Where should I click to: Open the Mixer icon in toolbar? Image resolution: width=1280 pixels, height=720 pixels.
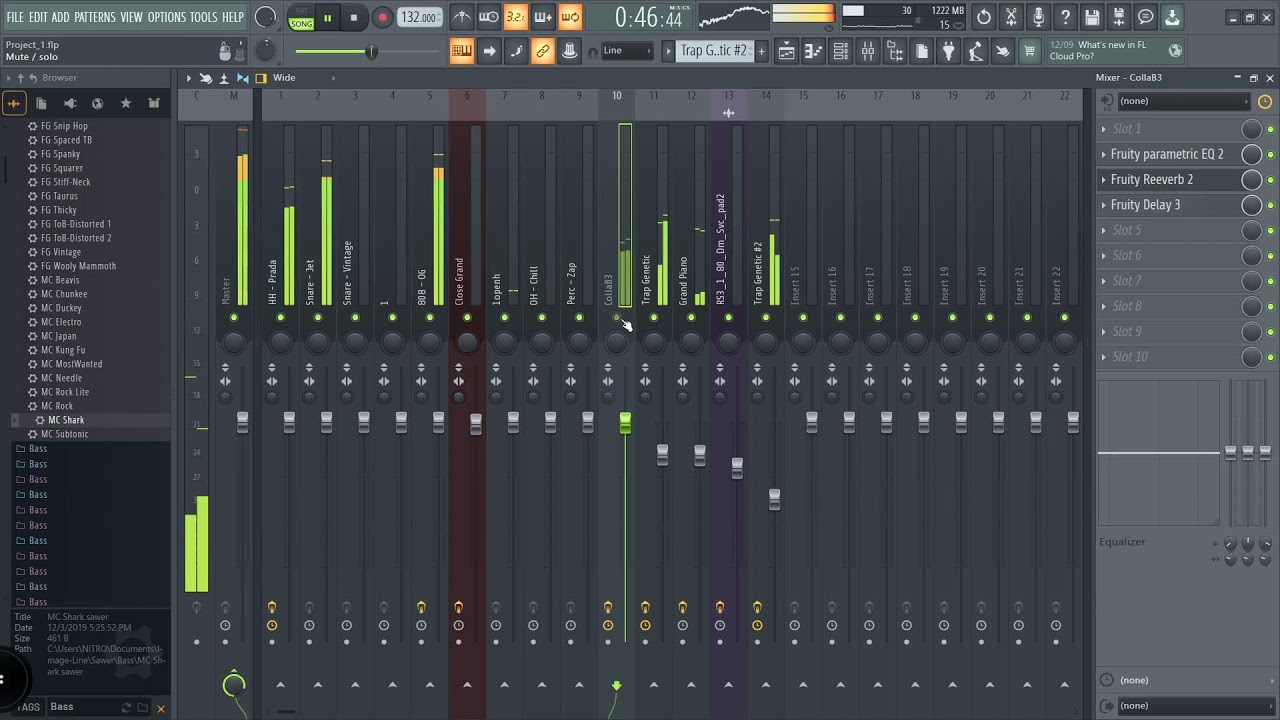[868, 51]
